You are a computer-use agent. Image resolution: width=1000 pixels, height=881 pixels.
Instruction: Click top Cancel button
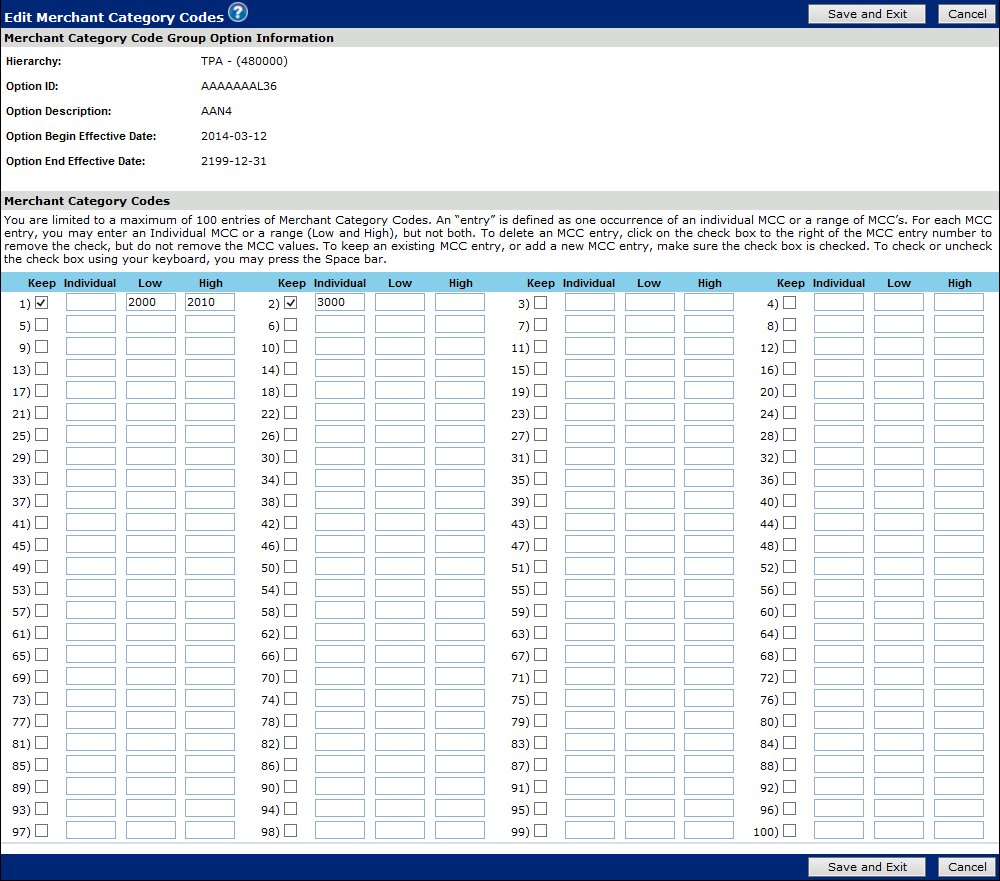point(967,14)
